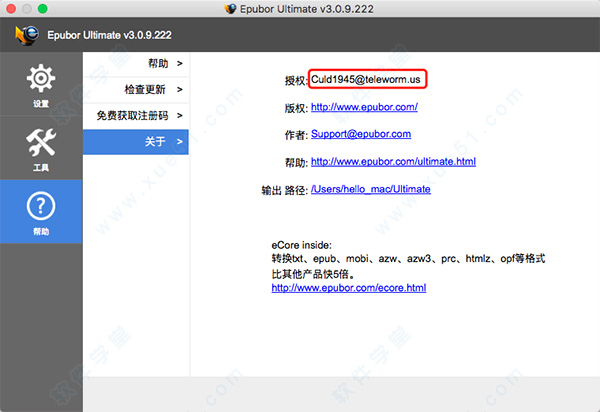600x412 pixels.
Task: Click the 作者 label
Action: [295, 135]
